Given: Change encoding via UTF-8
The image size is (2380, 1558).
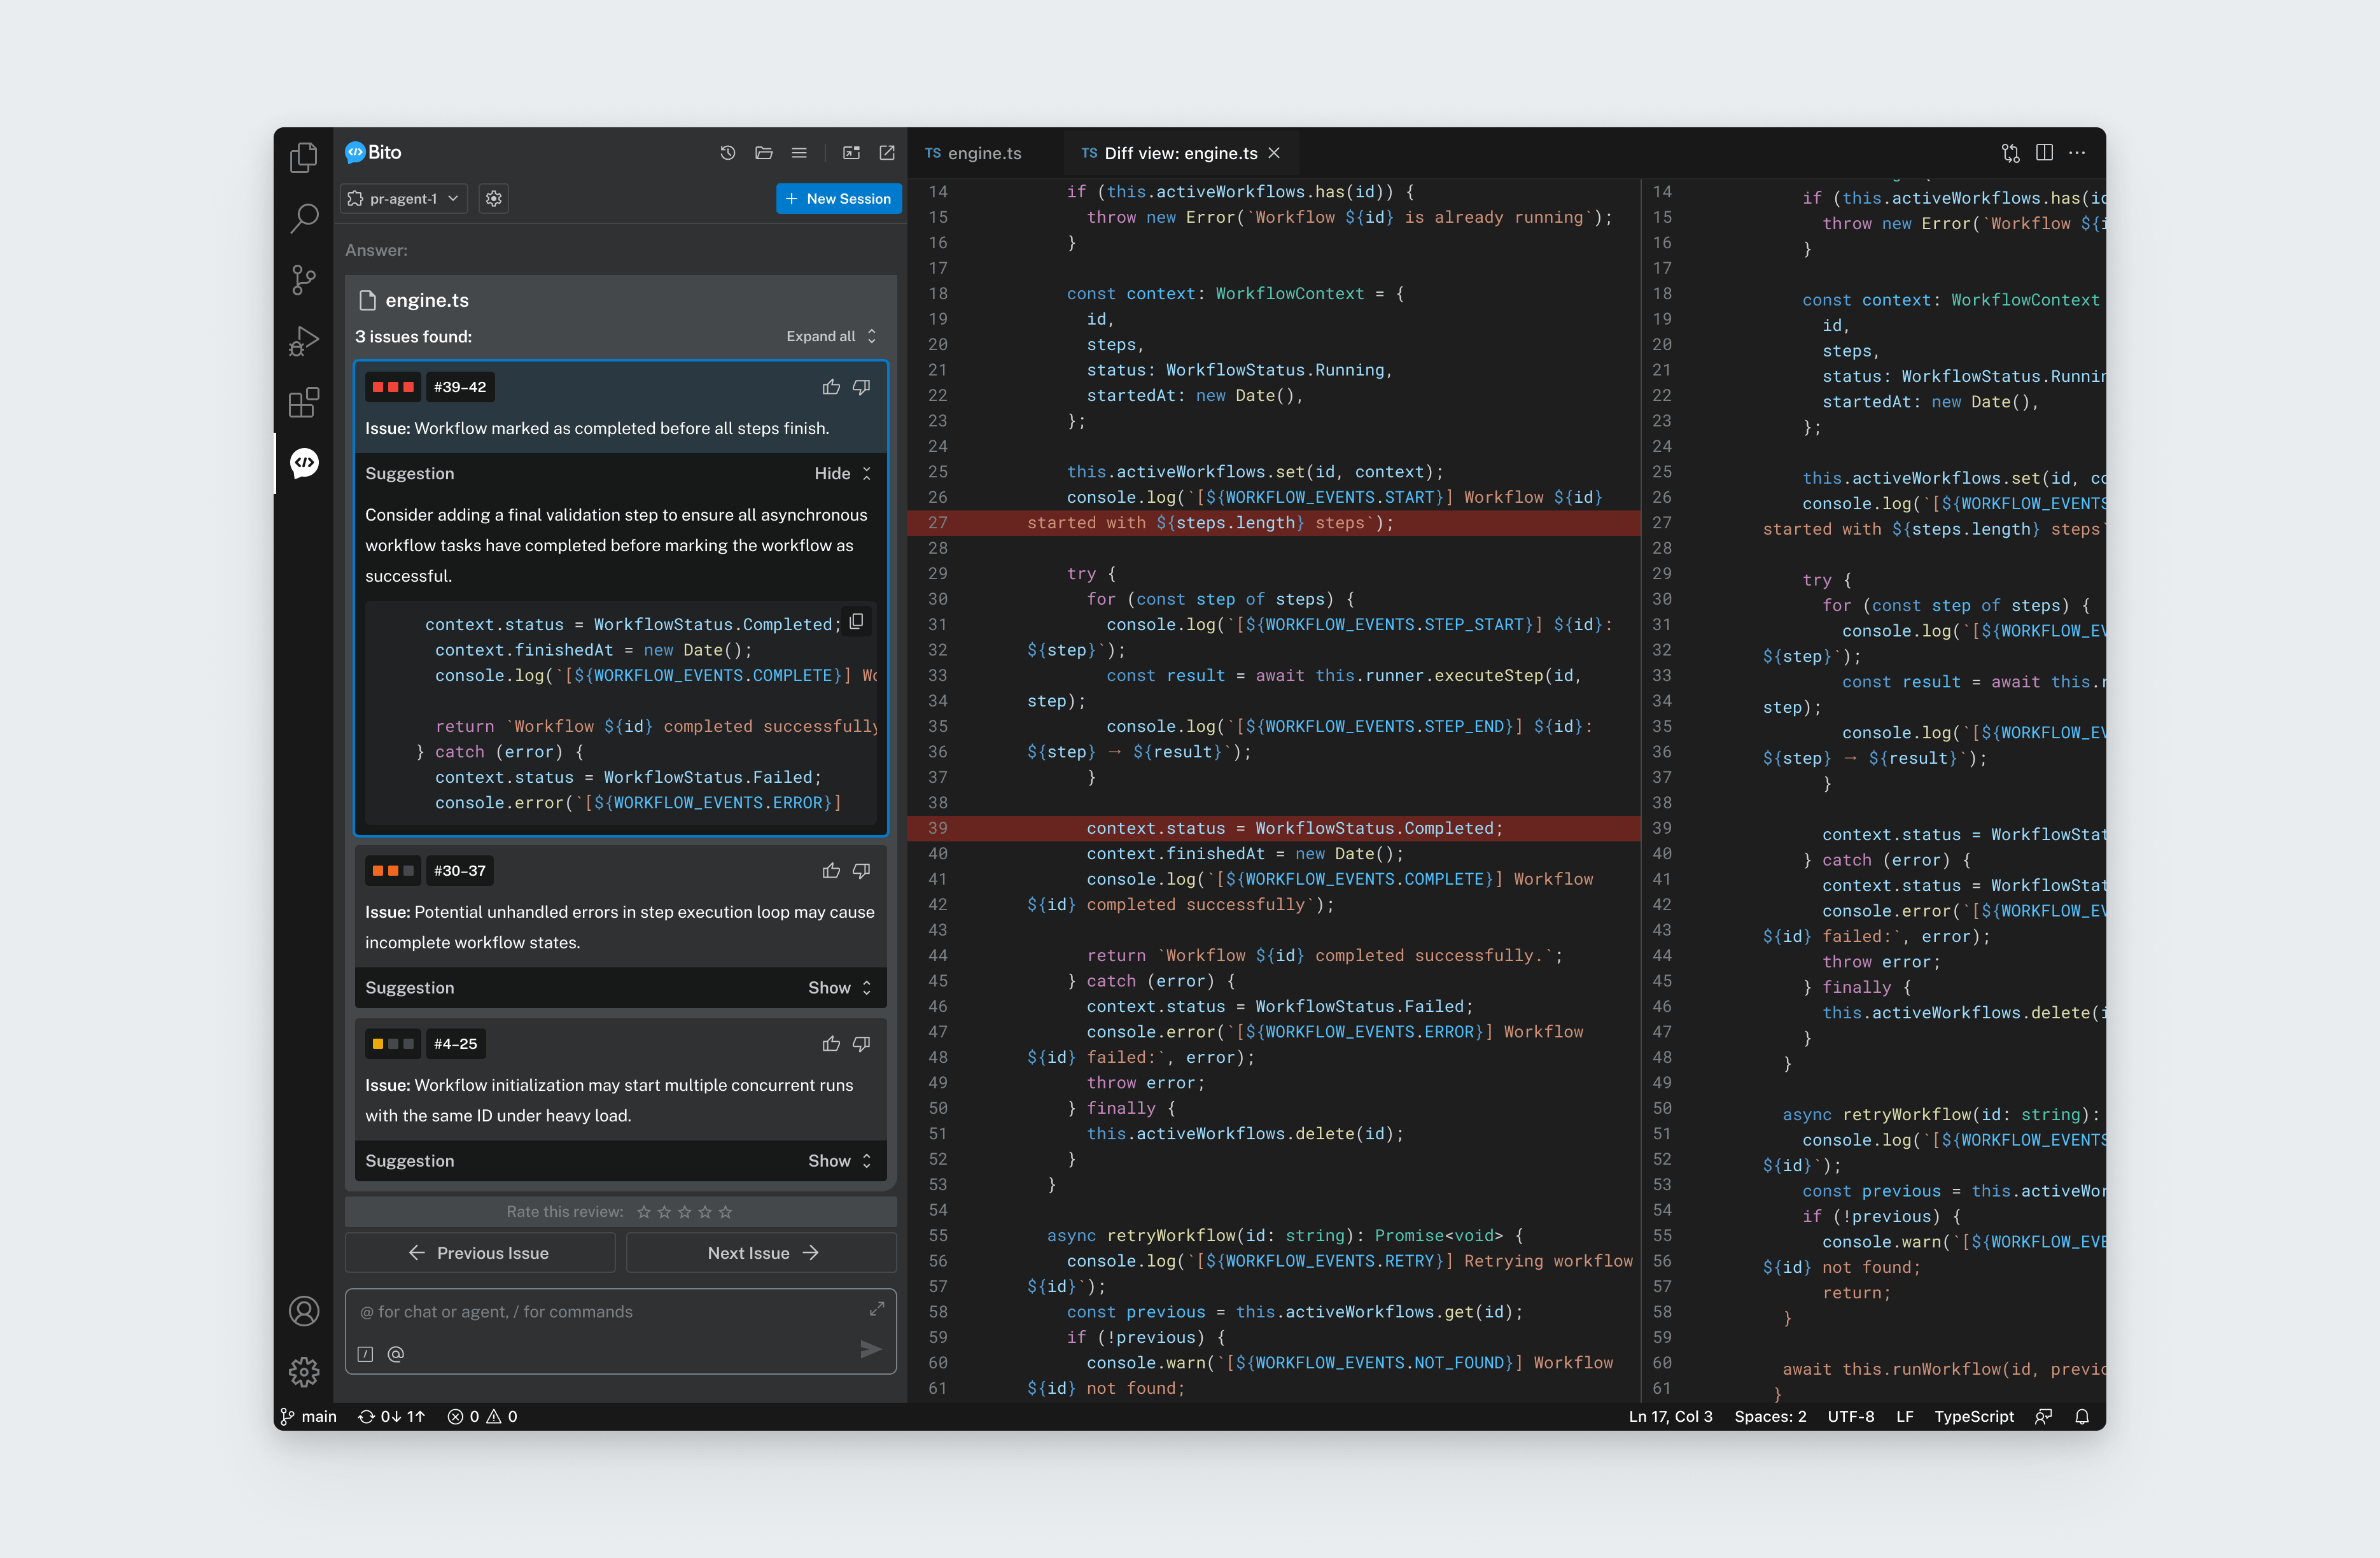Looking at the screenshot, I should pos(1851,1417).
